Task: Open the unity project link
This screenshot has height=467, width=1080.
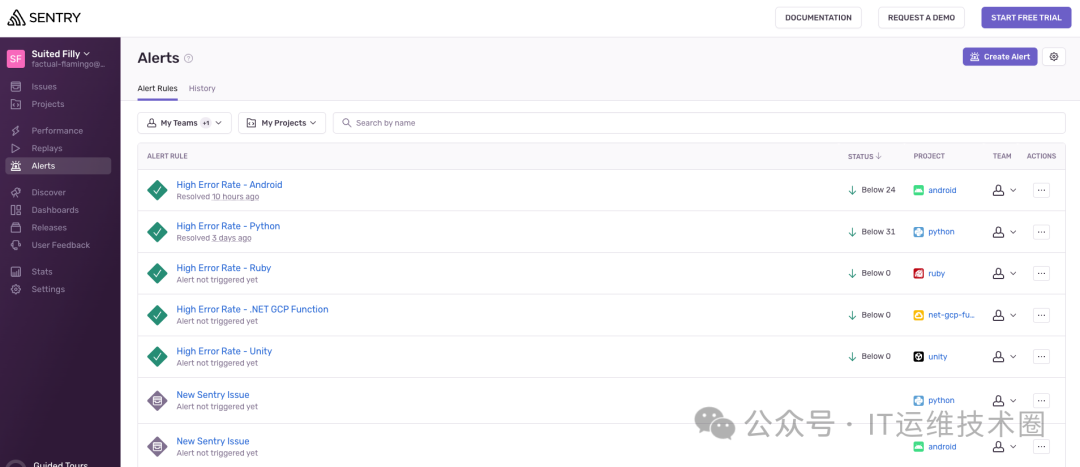Action: click(937, 357)
